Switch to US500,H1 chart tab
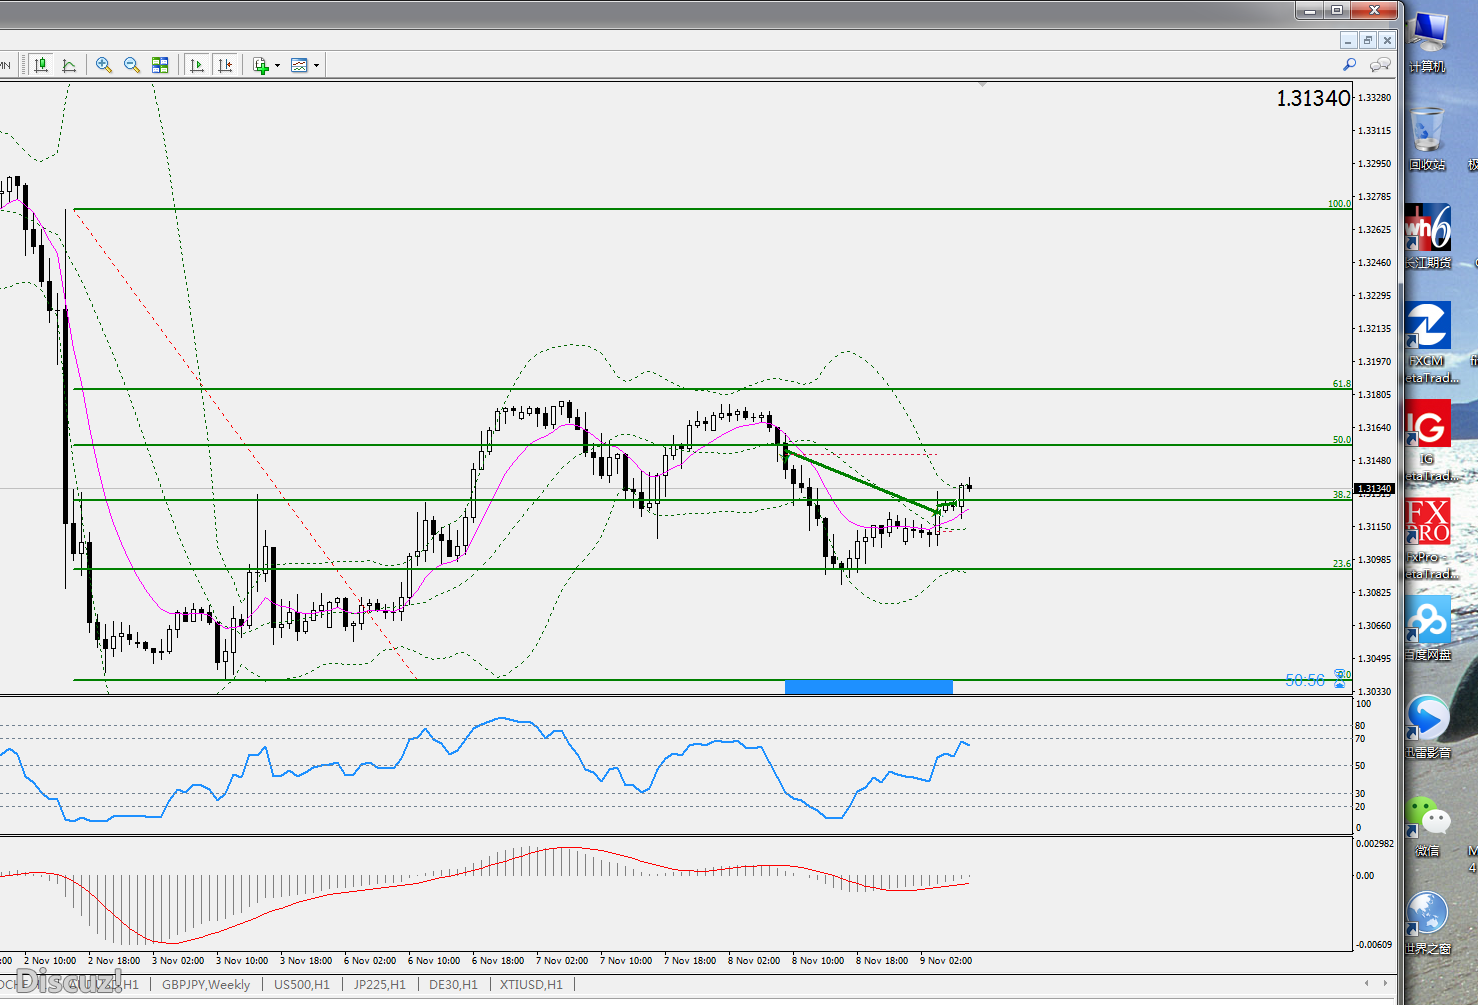 302,985
